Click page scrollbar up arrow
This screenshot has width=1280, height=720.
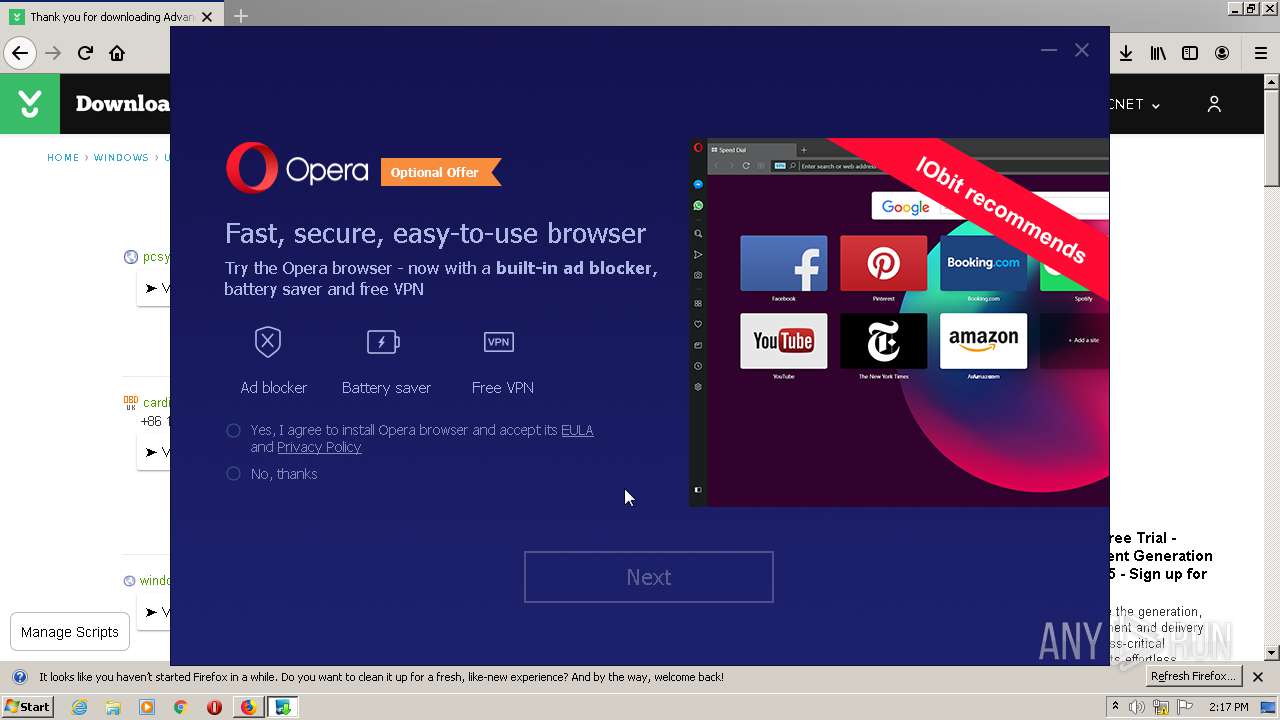(x=1272, y=82)
